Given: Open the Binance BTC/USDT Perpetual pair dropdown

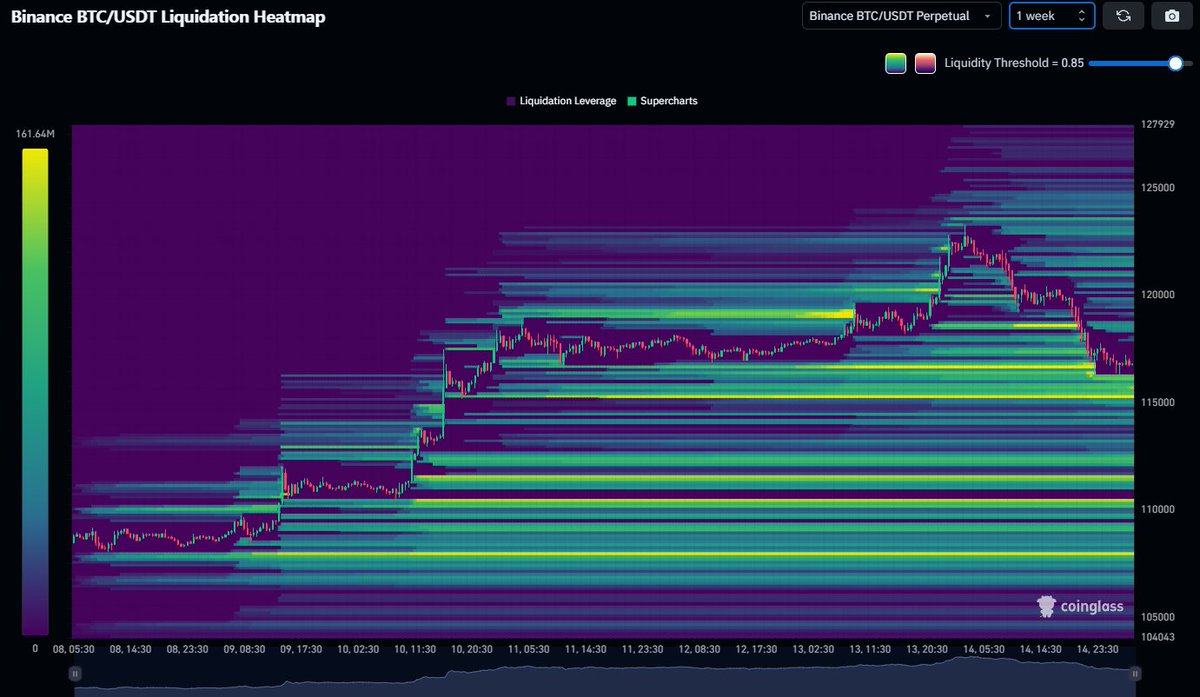Looking at the screenshot, I should 901,16.
